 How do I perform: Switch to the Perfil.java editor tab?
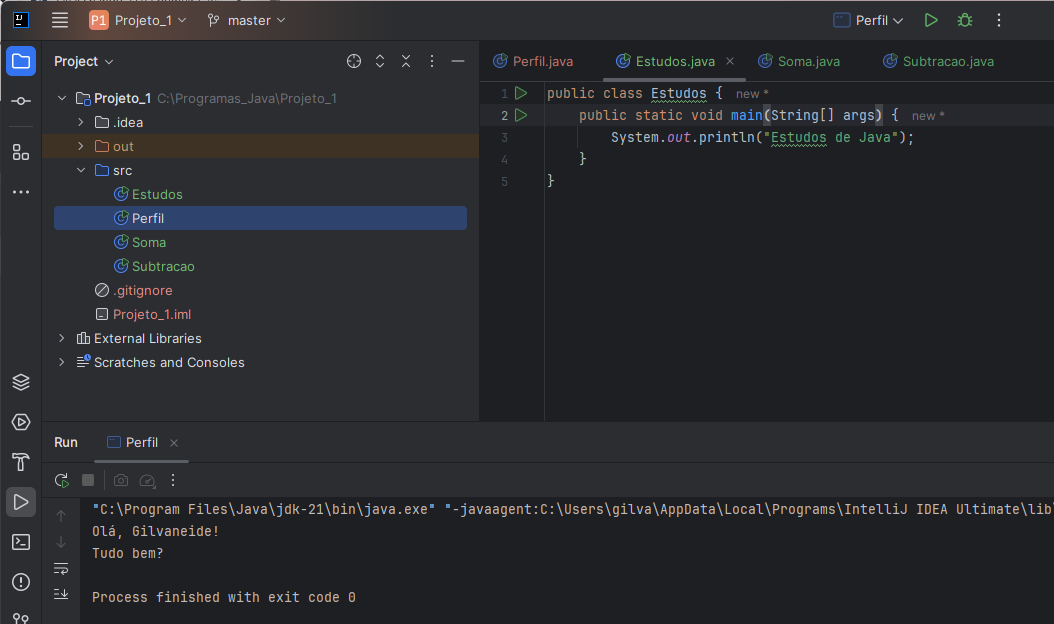[533, 61]
